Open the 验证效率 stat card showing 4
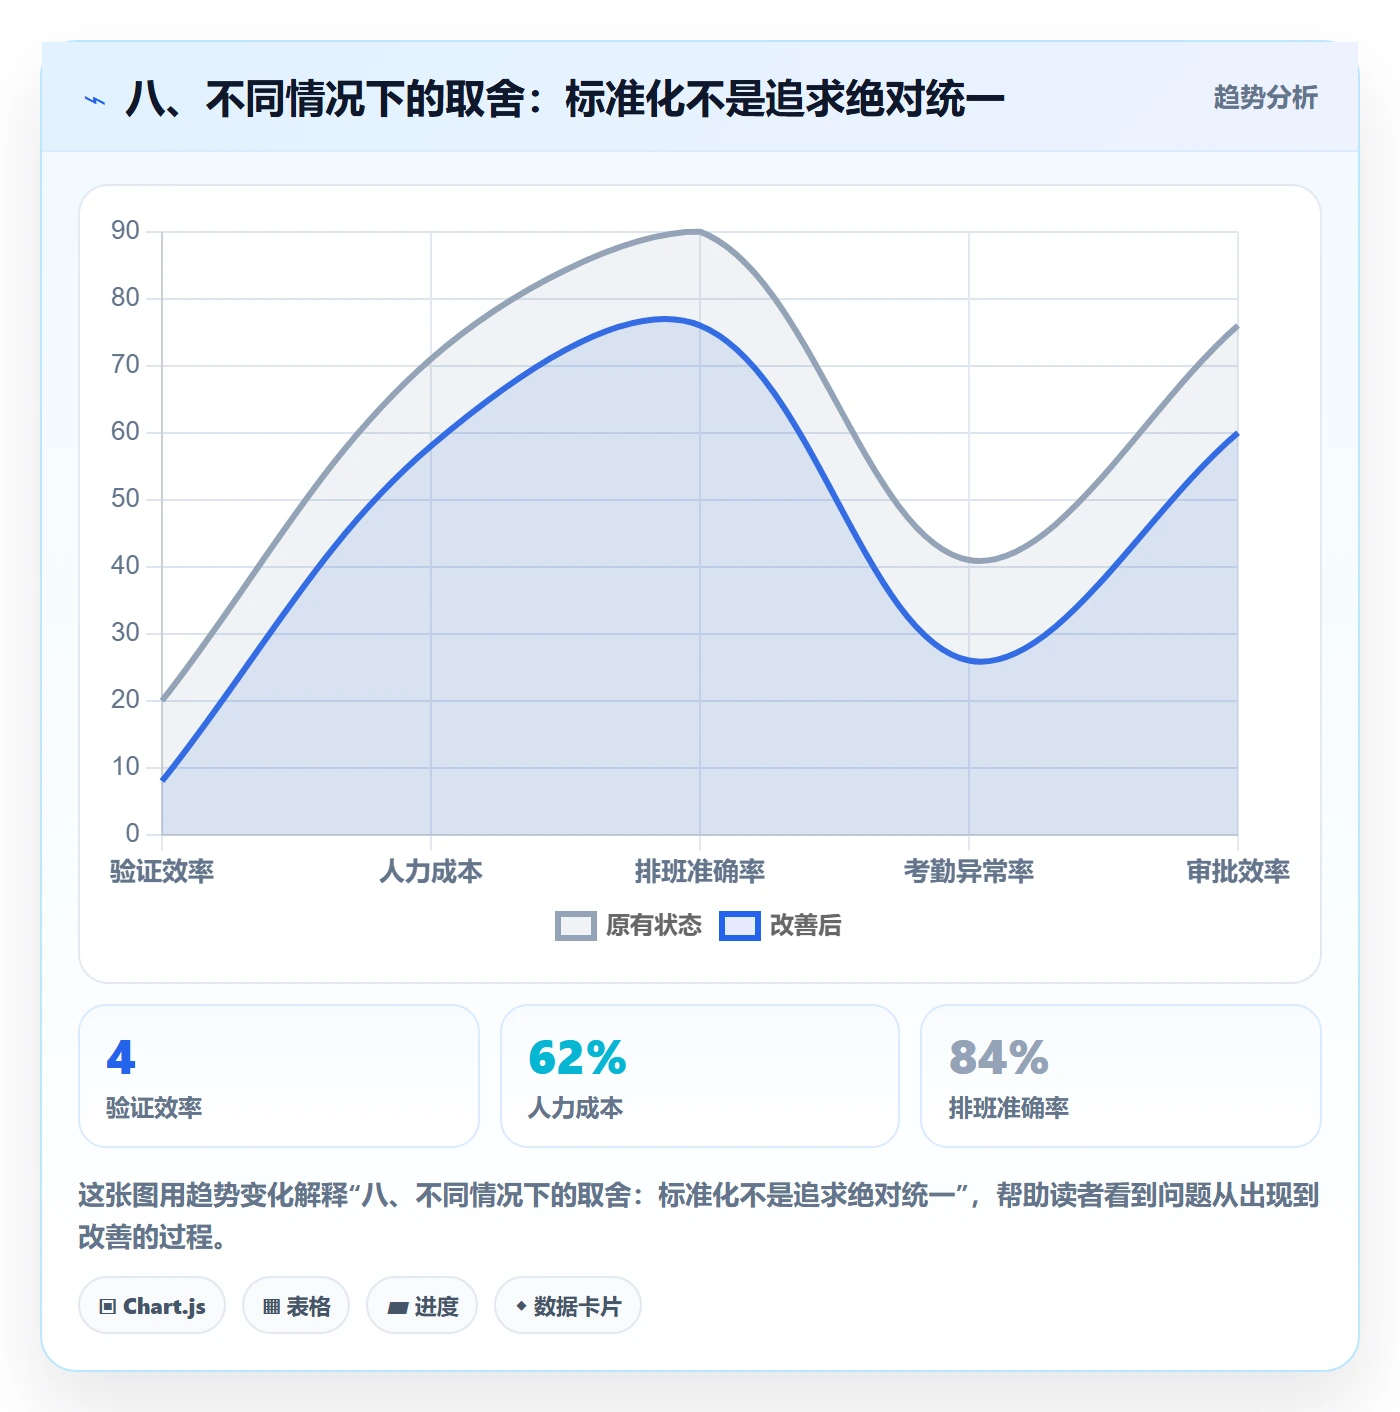The width and height of the screenshot is (1400, 1412). point(279,1076)
